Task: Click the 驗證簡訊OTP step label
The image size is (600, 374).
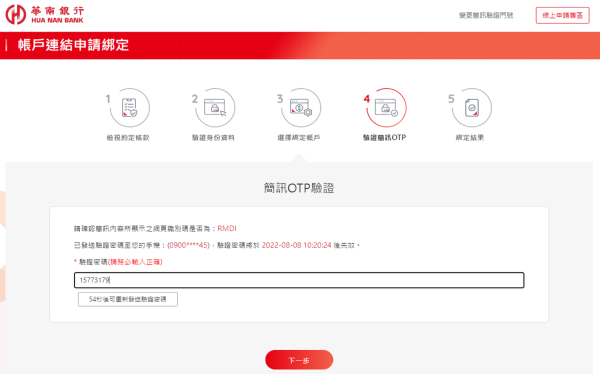Action: click(385, 137)
